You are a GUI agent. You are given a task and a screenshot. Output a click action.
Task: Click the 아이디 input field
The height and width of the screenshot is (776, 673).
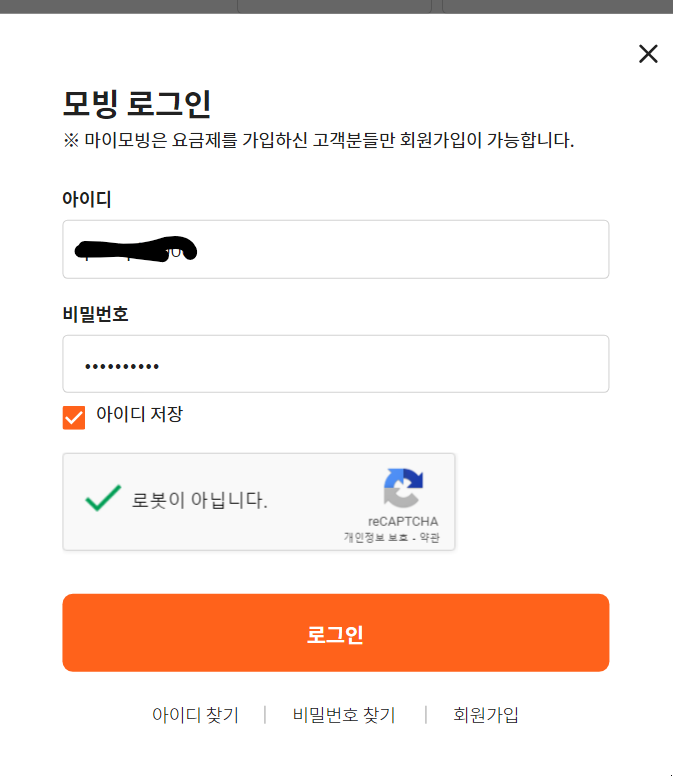tap(336, 249)
